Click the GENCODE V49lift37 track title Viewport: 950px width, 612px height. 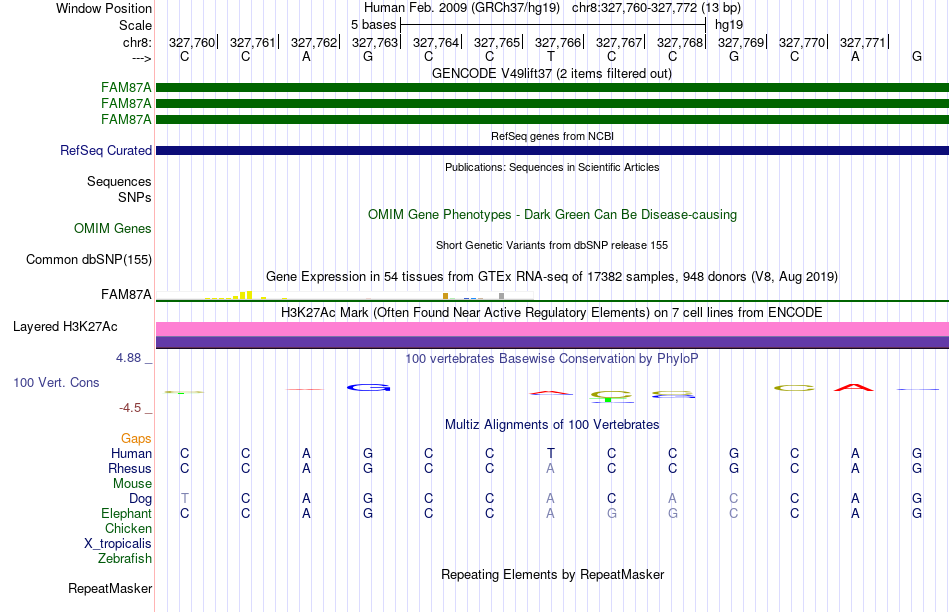[x=551, y=74]
